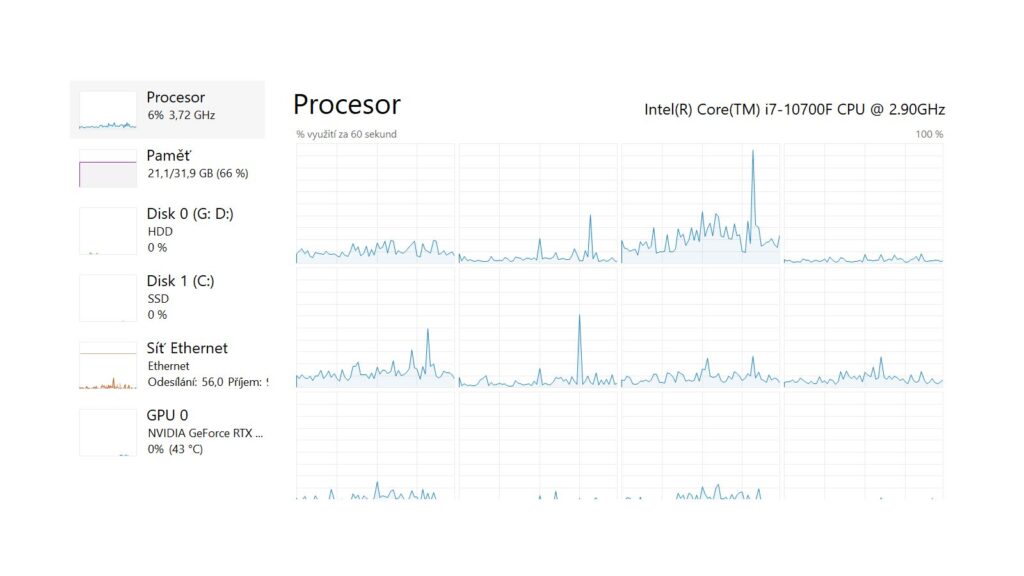Viewport: 1024px width, 576px height.
Task: Click the Ethernet mini throughput graph thumbnail
Action: (108, 365)
